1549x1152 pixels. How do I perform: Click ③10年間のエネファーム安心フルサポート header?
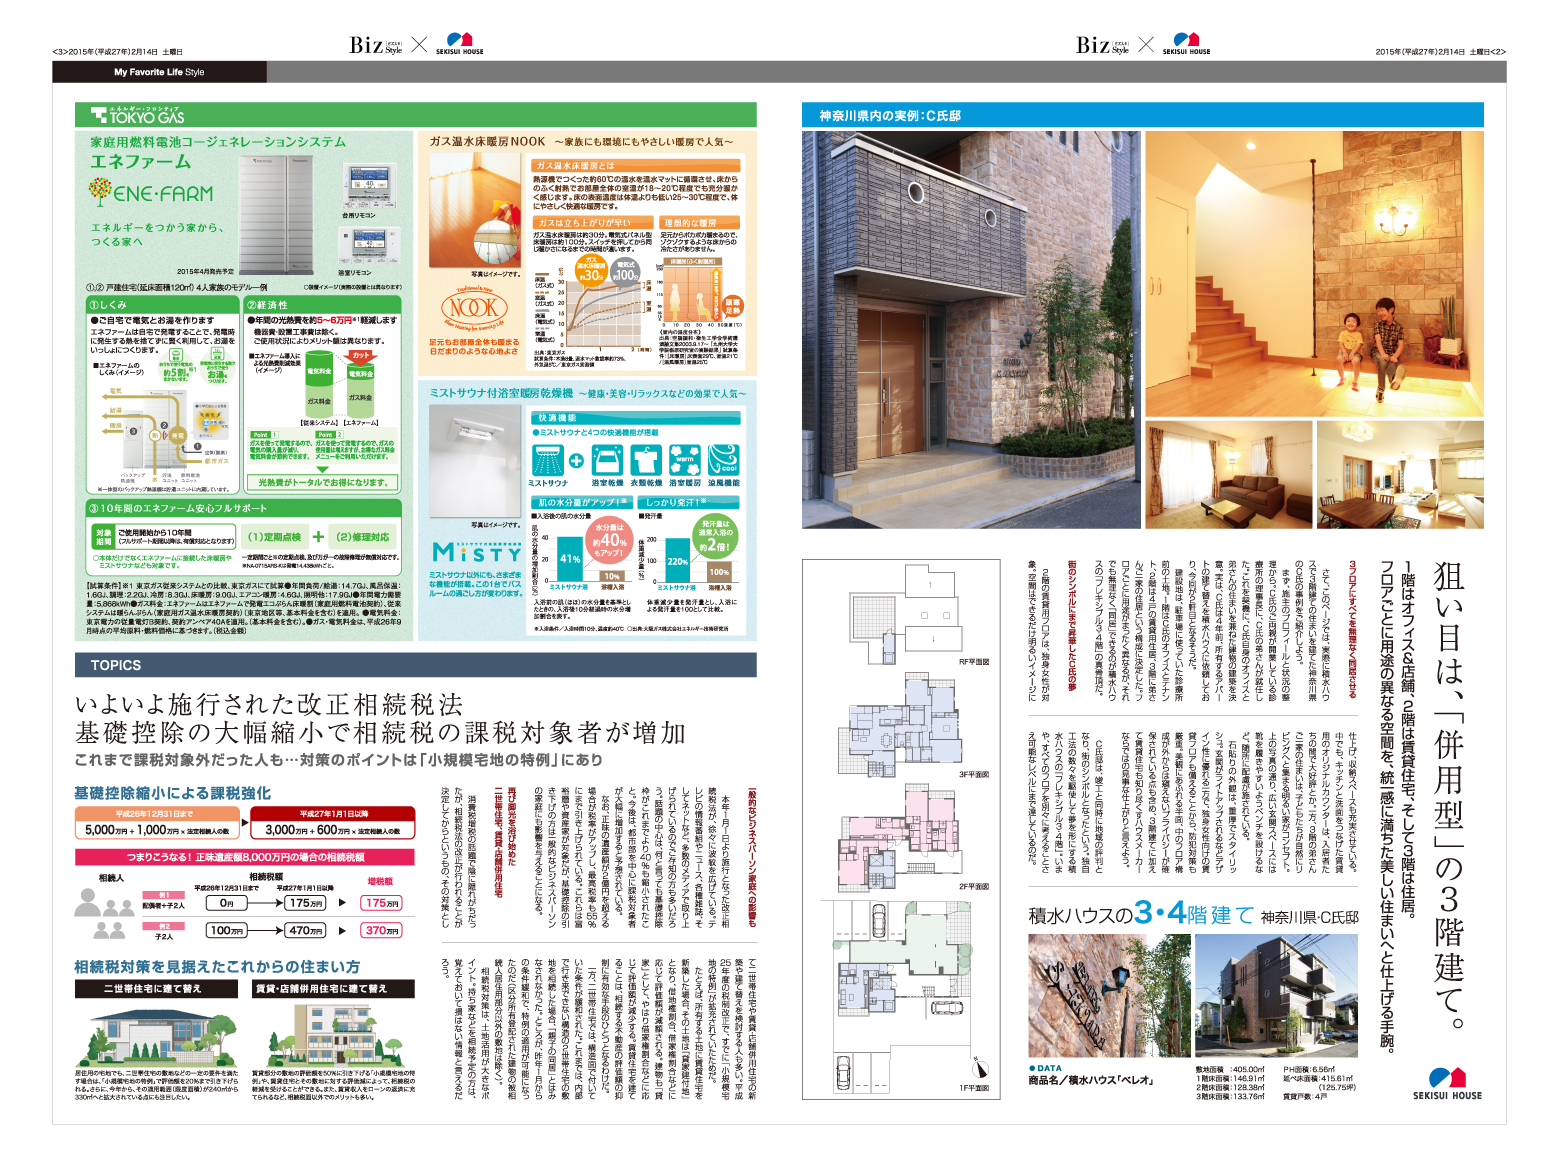[244, 508]
